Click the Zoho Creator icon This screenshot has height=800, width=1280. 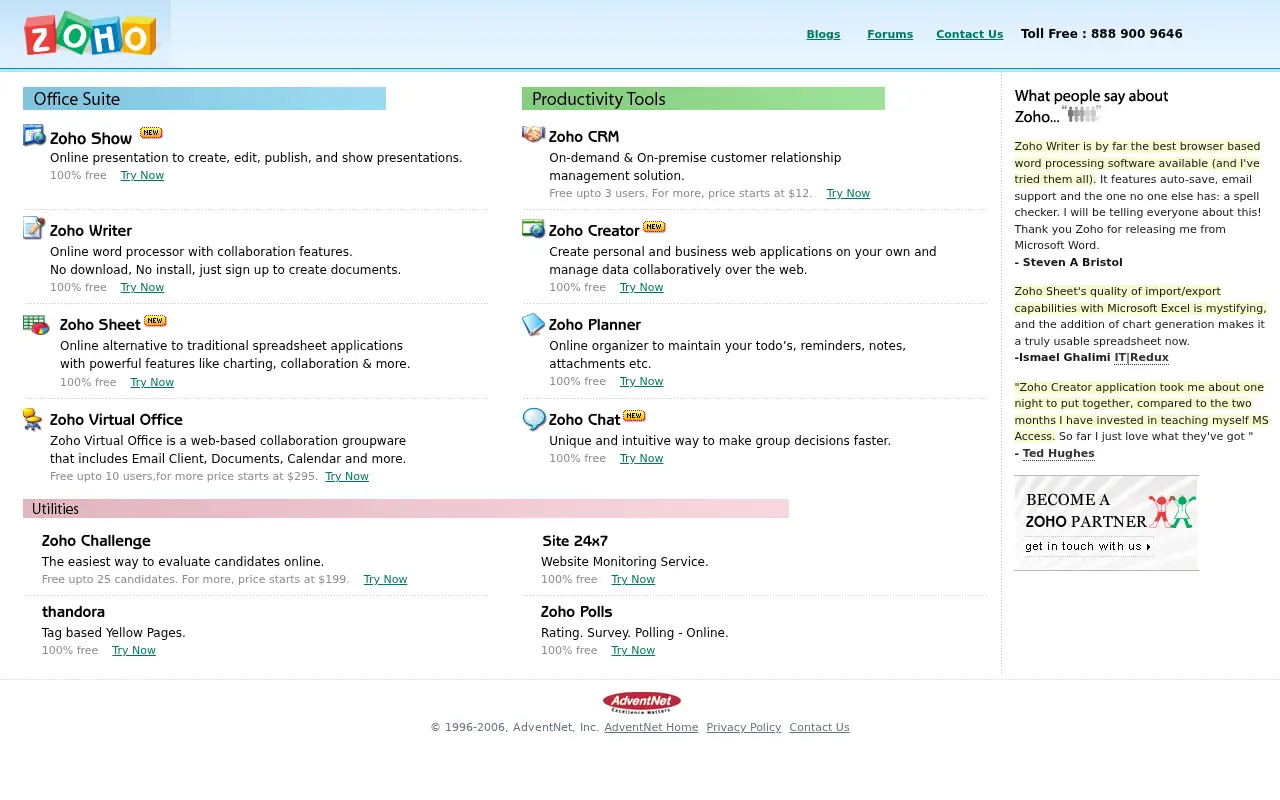(533, 229)
